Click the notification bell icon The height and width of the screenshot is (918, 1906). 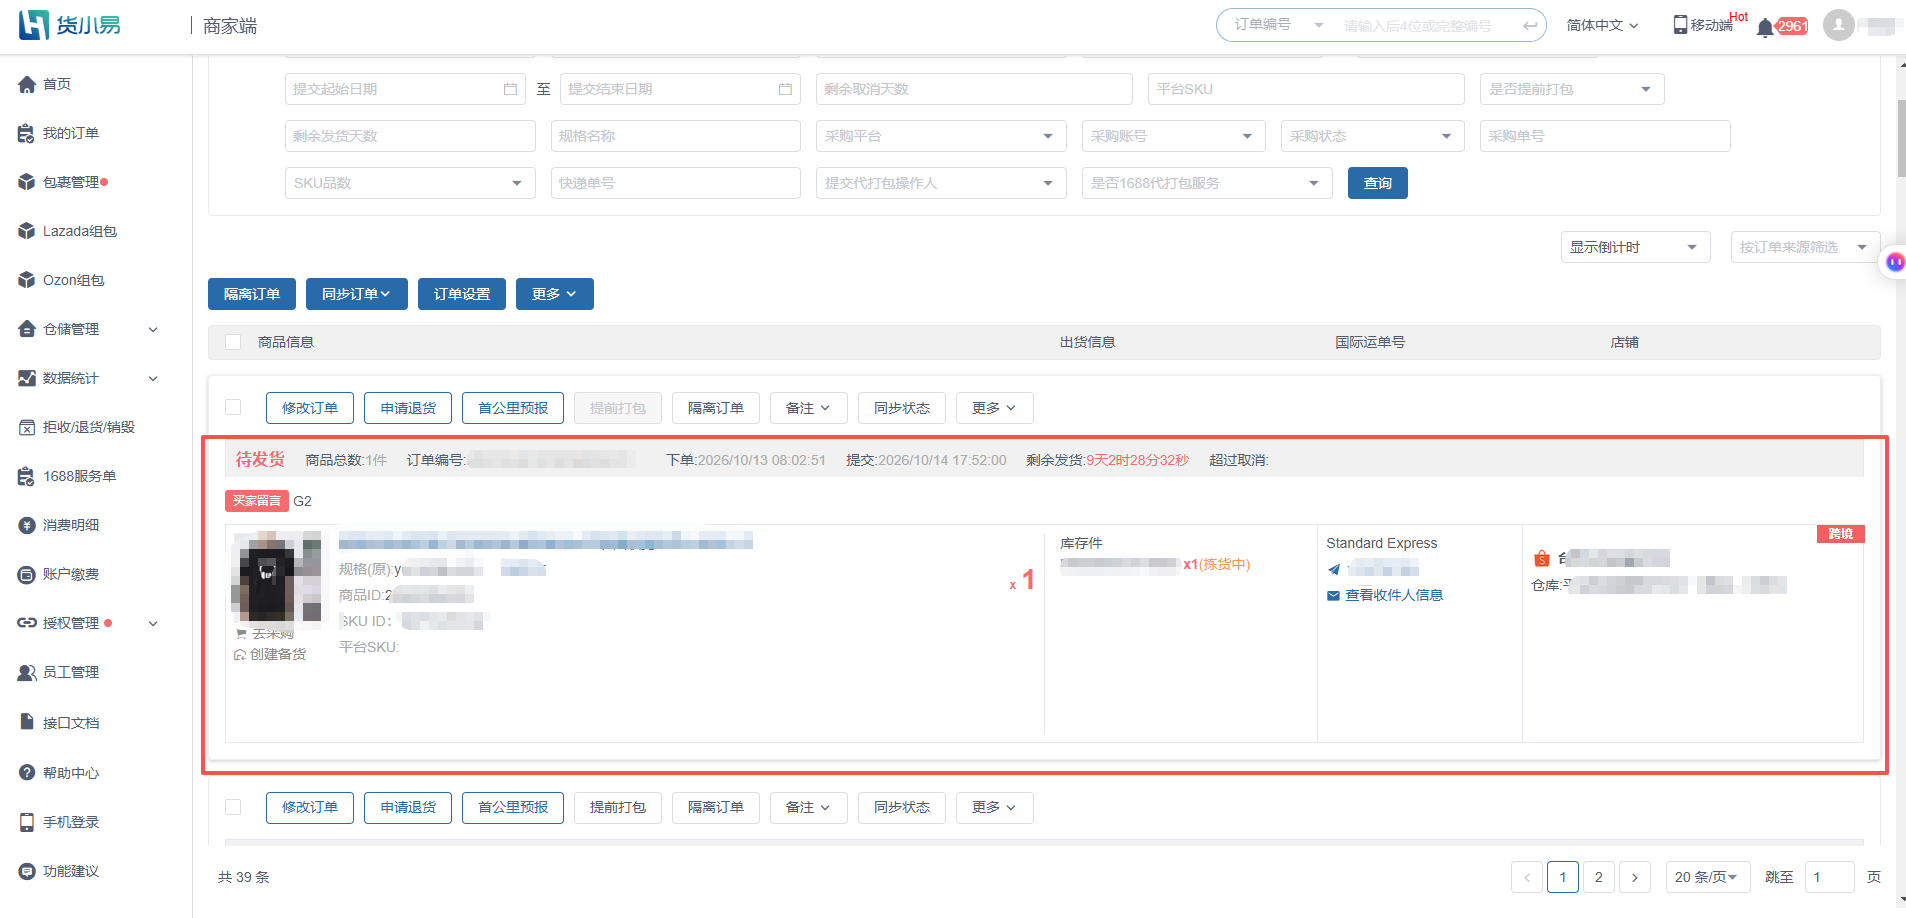[1765, 27]
